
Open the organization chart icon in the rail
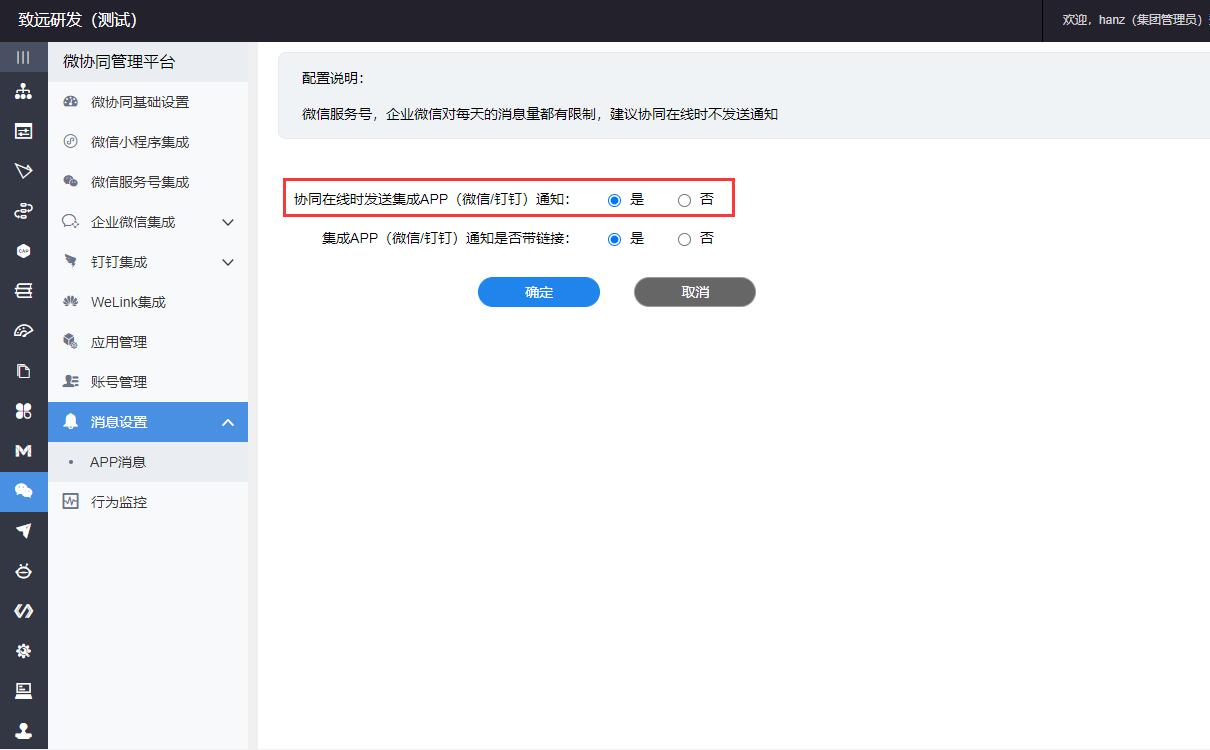[x=23, y=92]
